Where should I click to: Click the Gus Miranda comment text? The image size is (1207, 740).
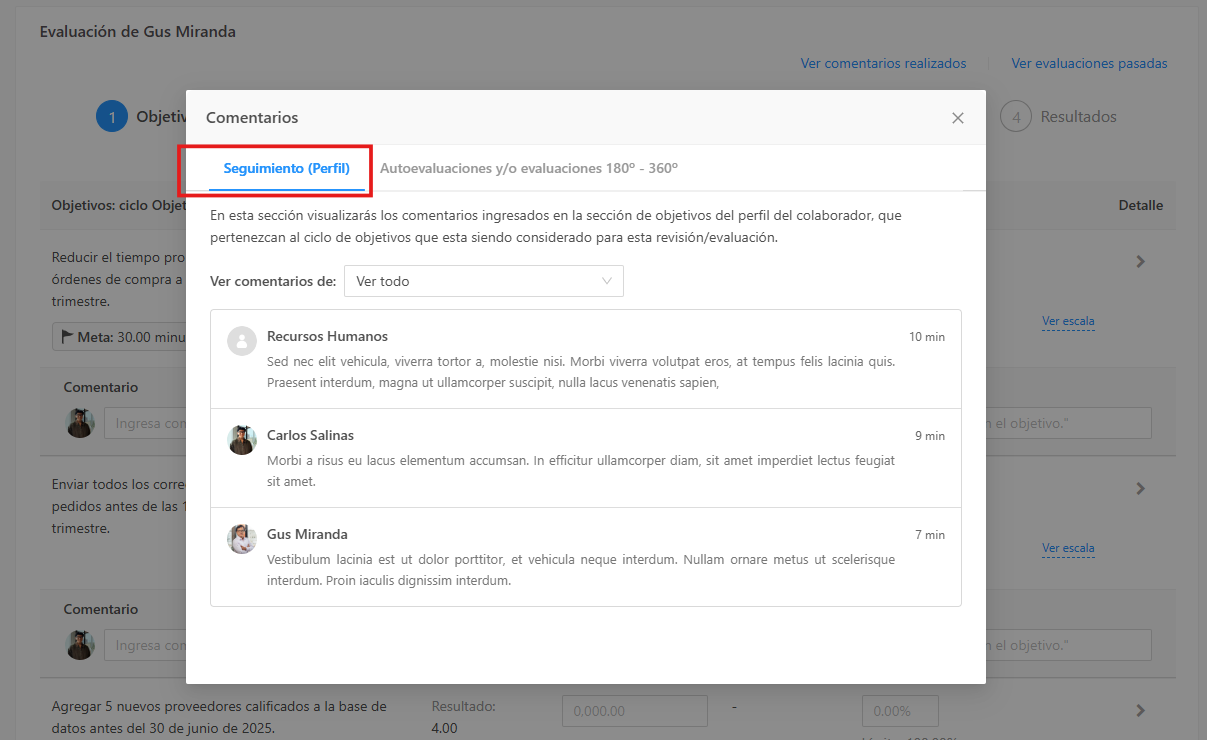click(x=581, y=570)
